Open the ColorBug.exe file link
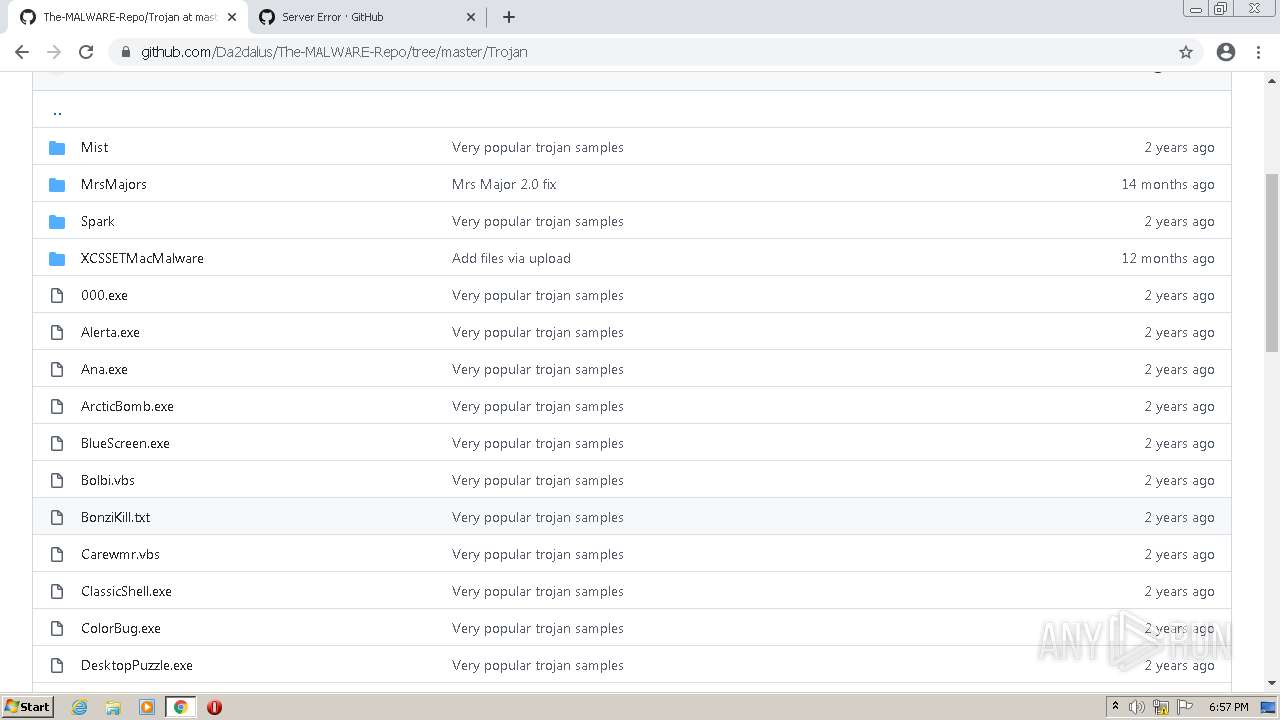1280x720 pixels. (121, 628)
